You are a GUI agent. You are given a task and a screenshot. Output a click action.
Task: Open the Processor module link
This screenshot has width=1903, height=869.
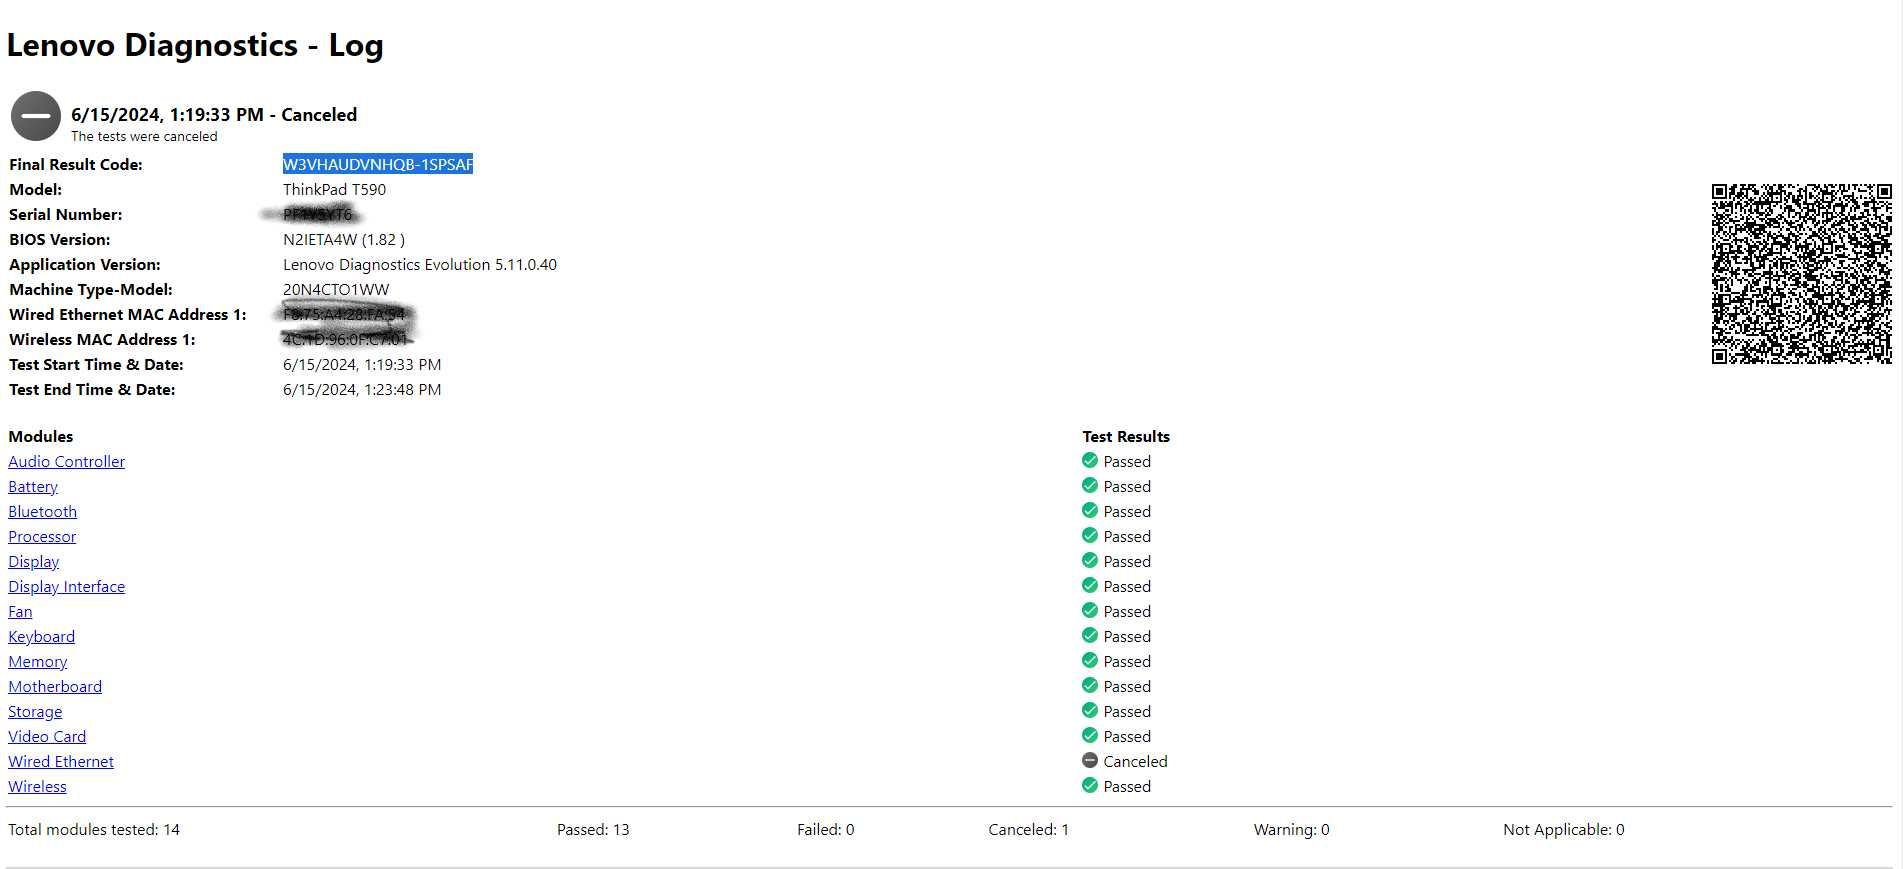pos(42,536)
